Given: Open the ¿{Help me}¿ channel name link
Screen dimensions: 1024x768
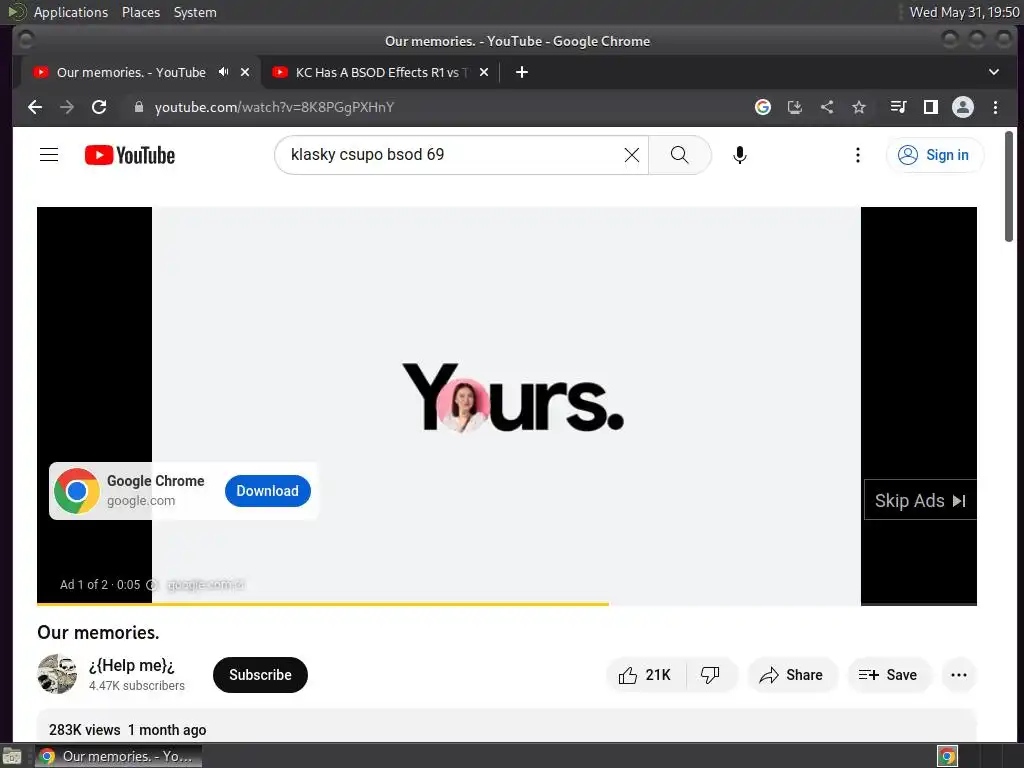Looking at the screenshot, I should click(x=132, y=665).
